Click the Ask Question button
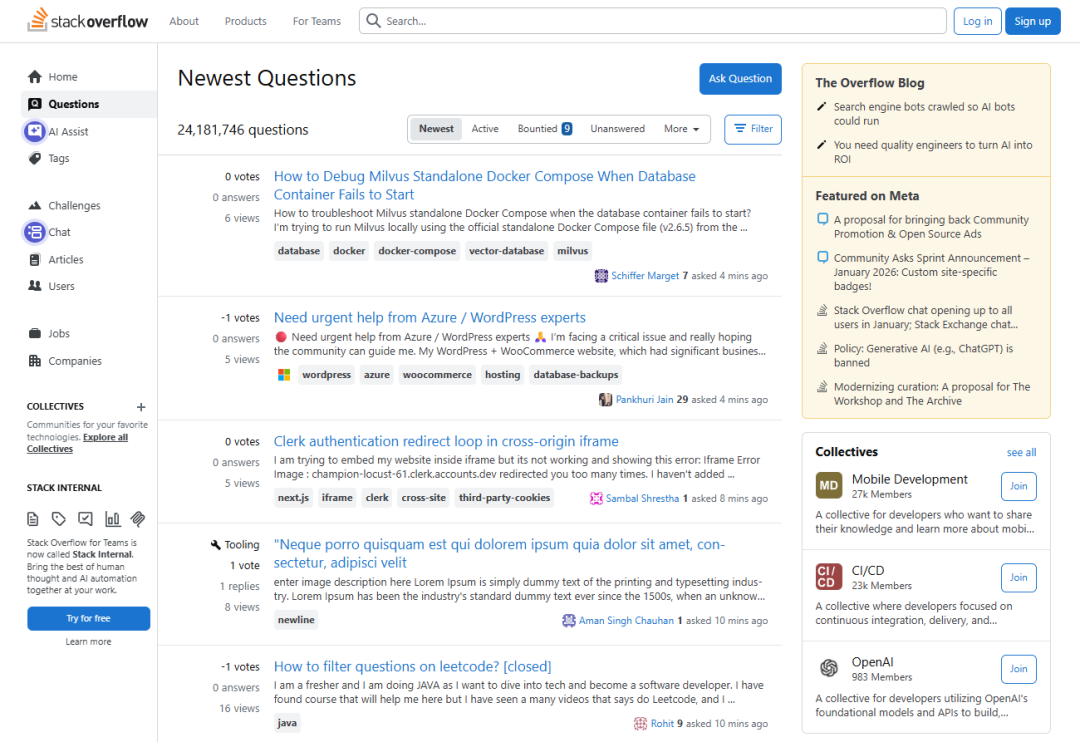 click(x=740, y=79)
